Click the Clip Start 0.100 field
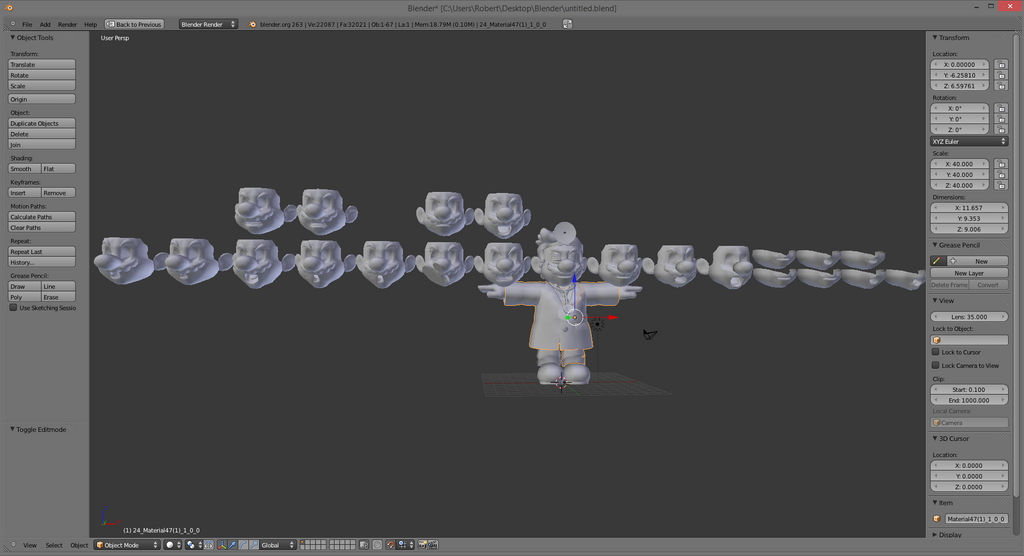 pos(969,389)
